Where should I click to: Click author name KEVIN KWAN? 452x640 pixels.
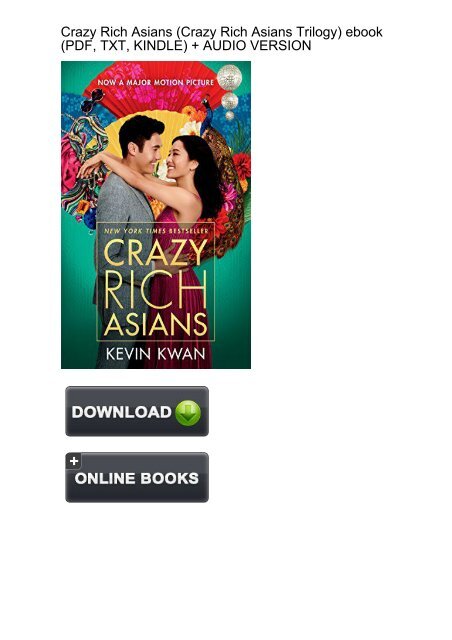coord(156,353)
